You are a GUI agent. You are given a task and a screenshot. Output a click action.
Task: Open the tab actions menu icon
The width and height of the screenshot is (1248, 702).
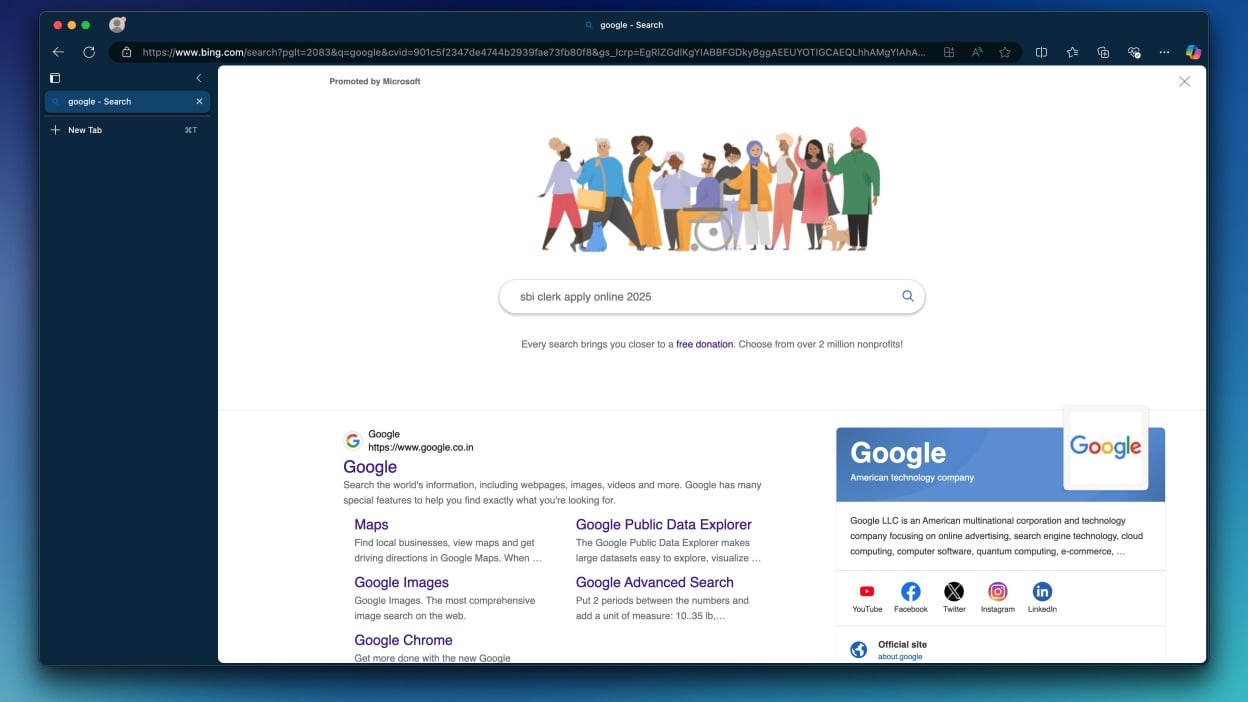pos(55,78)
